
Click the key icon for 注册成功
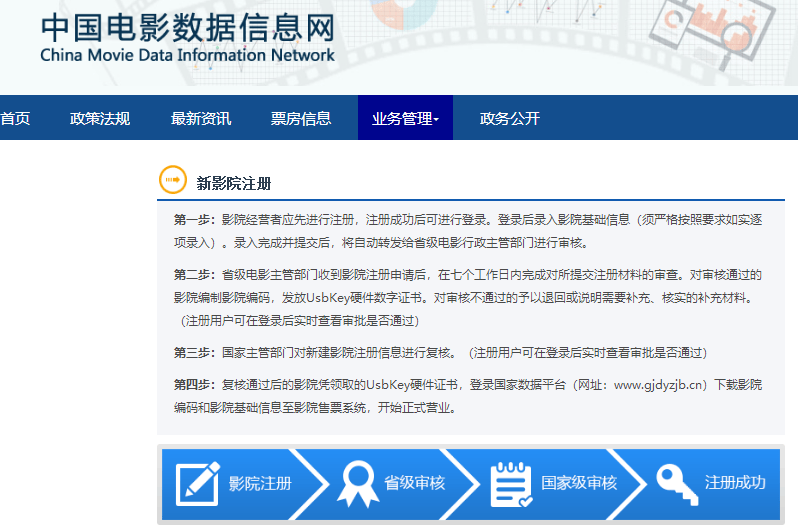click(677, 484)
